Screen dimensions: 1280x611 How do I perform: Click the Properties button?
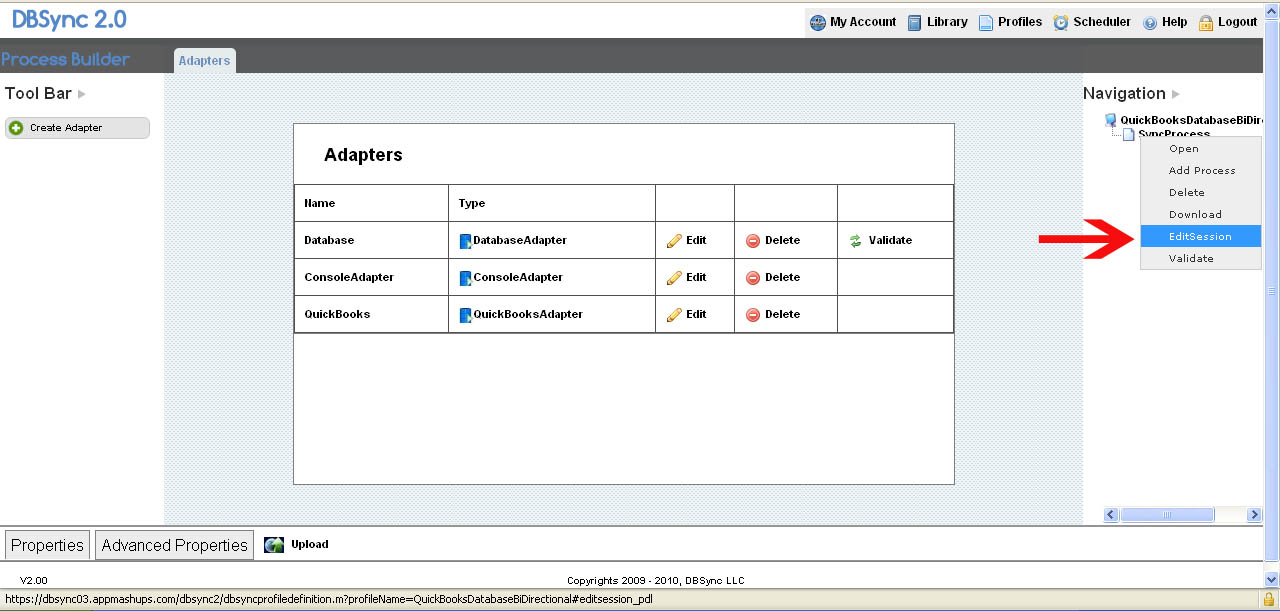coord(47,545)
